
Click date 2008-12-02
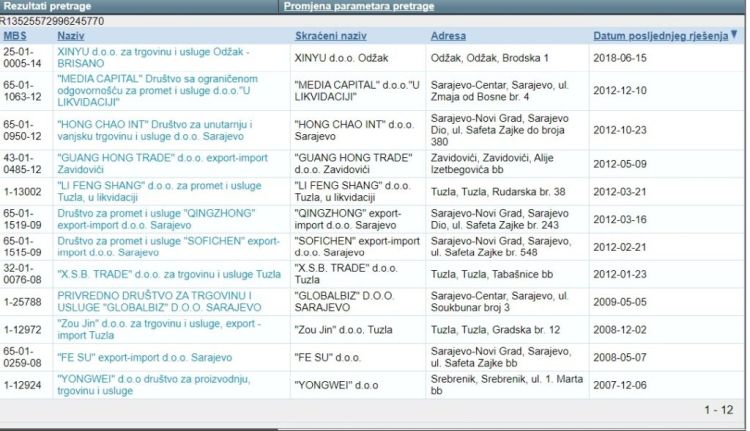pyautogui.click(x=620, y=330)
